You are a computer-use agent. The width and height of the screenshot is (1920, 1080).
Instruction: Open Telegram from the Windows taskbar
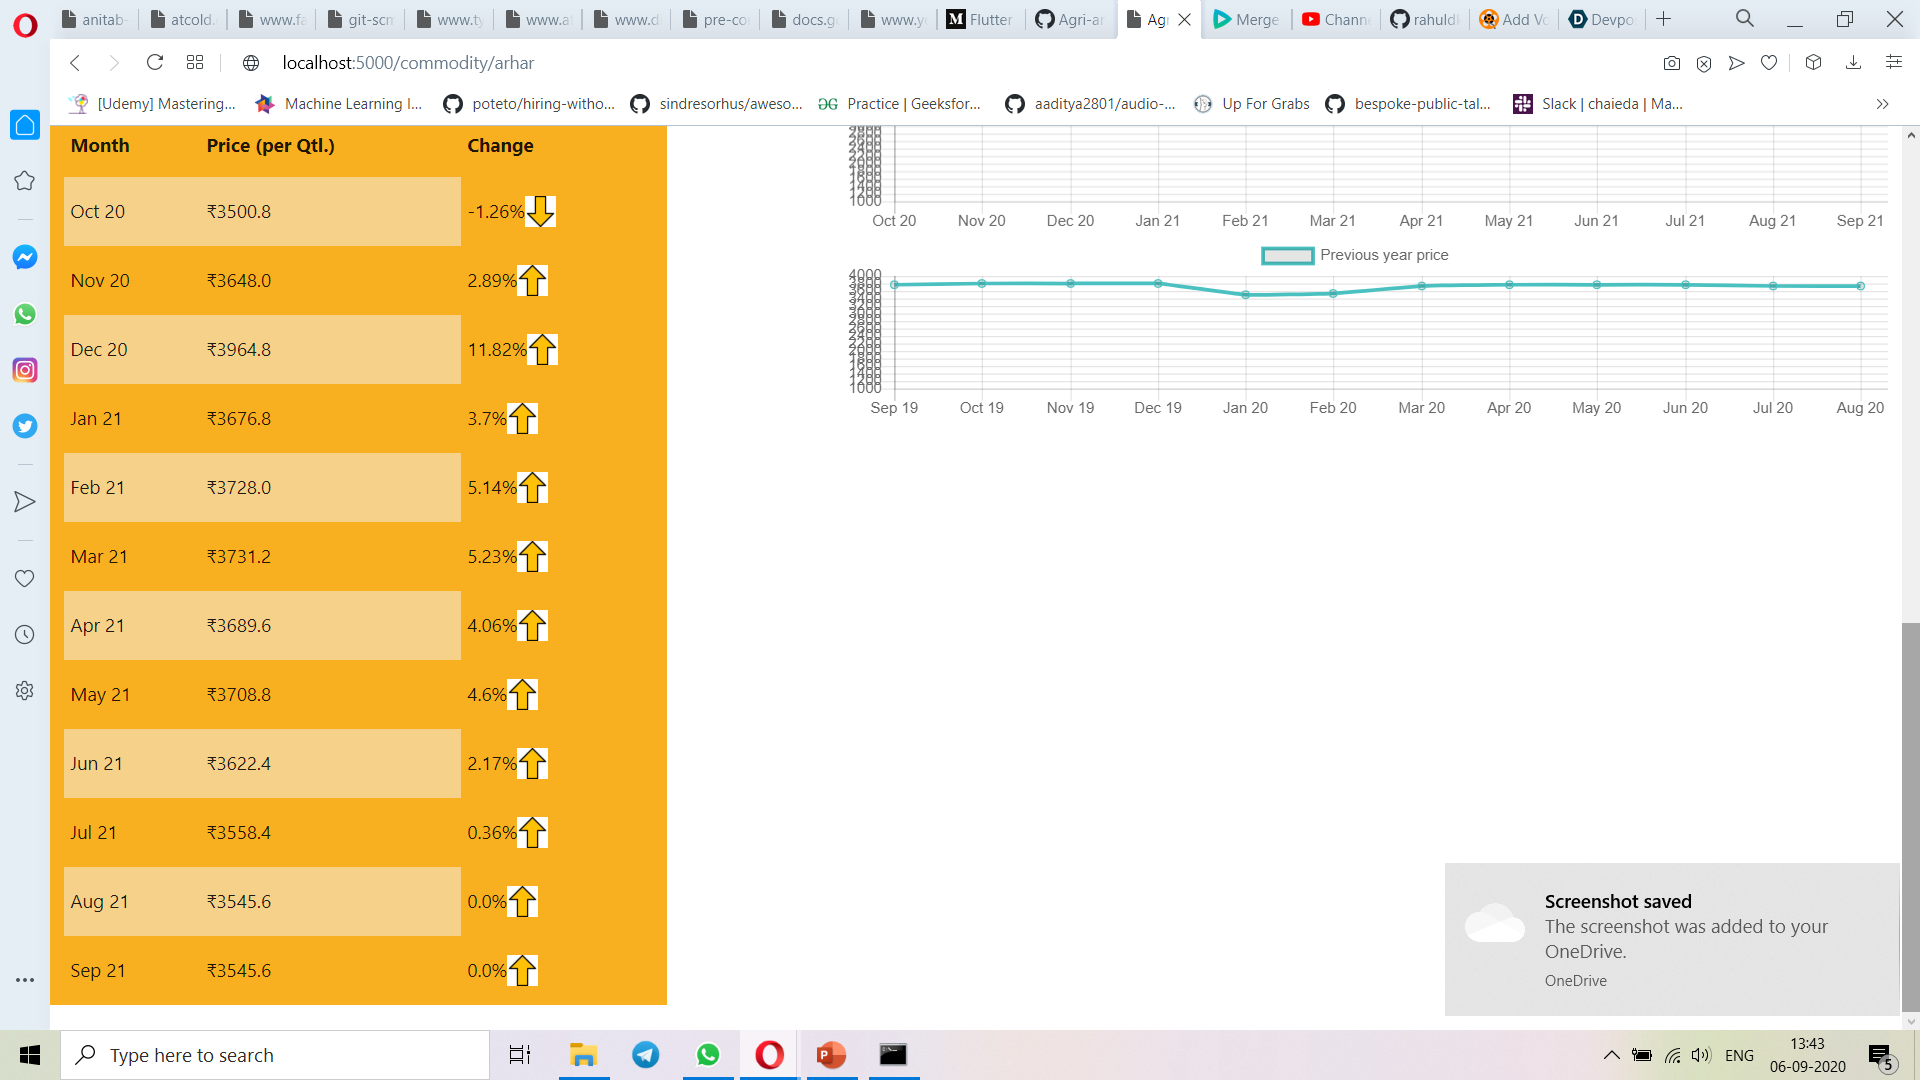point(646,1055)
